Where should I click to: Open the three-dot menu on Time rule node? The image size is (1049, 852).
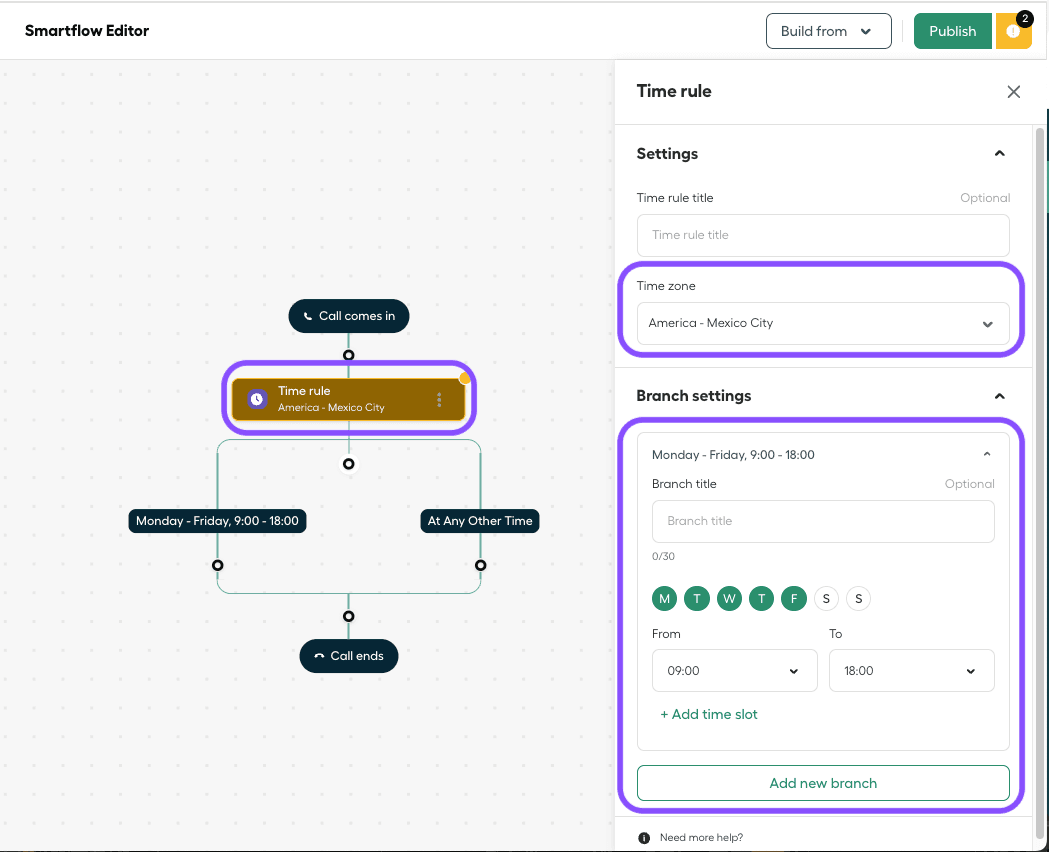439,400
